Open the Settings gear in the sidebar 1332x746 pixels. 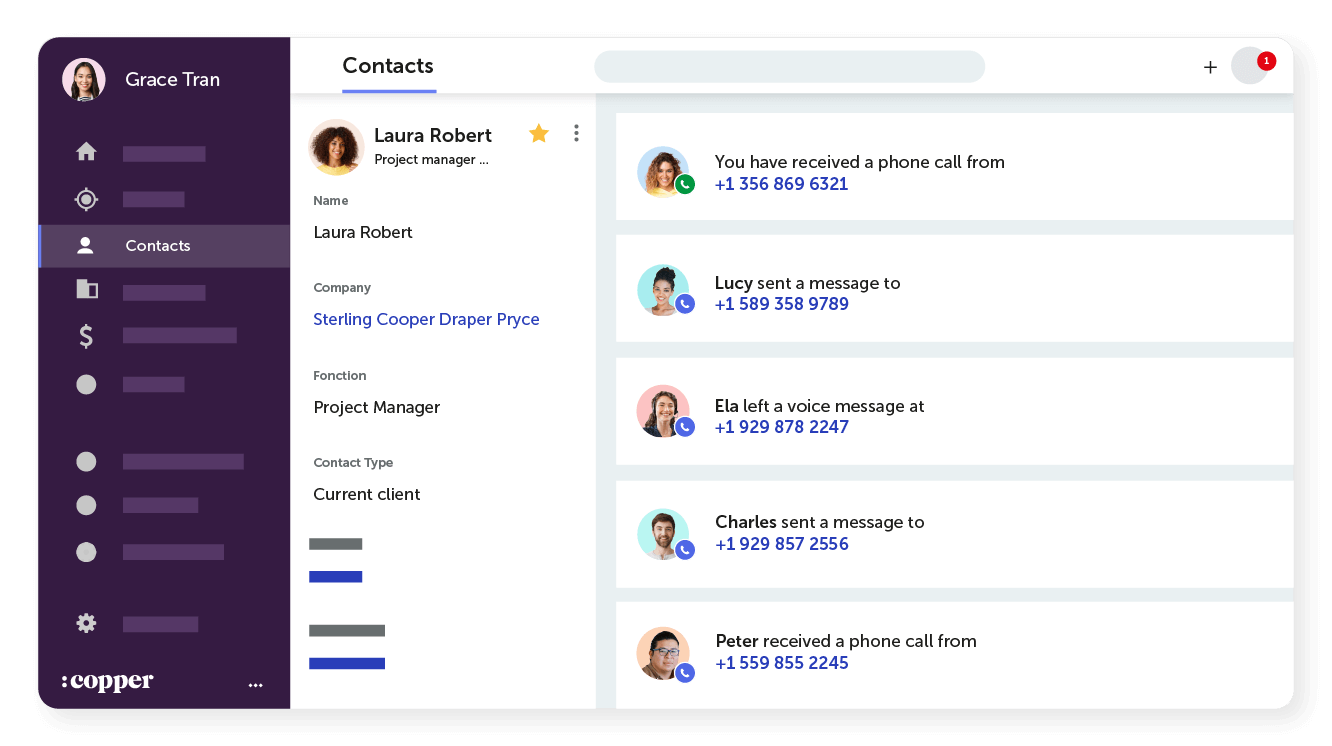point(86,623)
